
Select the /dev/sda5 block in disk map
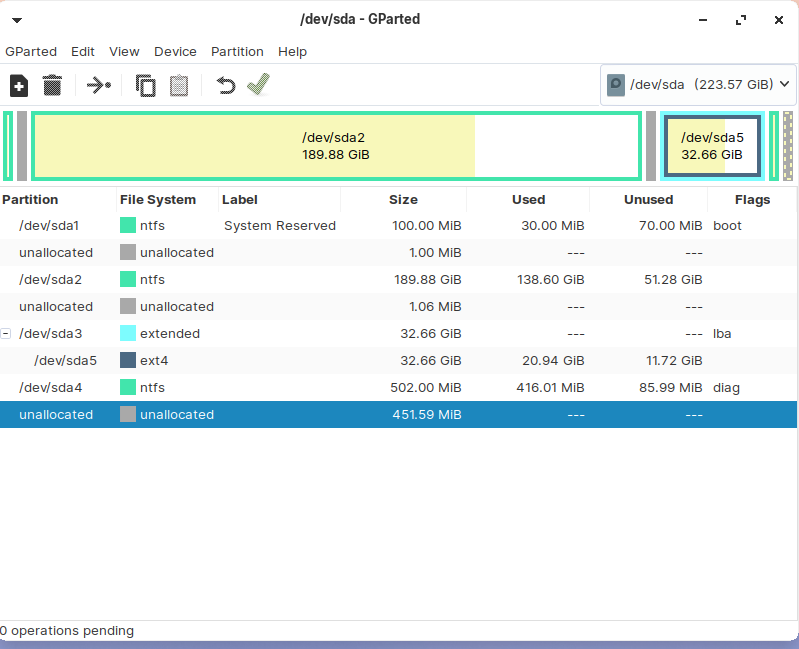[x=712, y=146]
